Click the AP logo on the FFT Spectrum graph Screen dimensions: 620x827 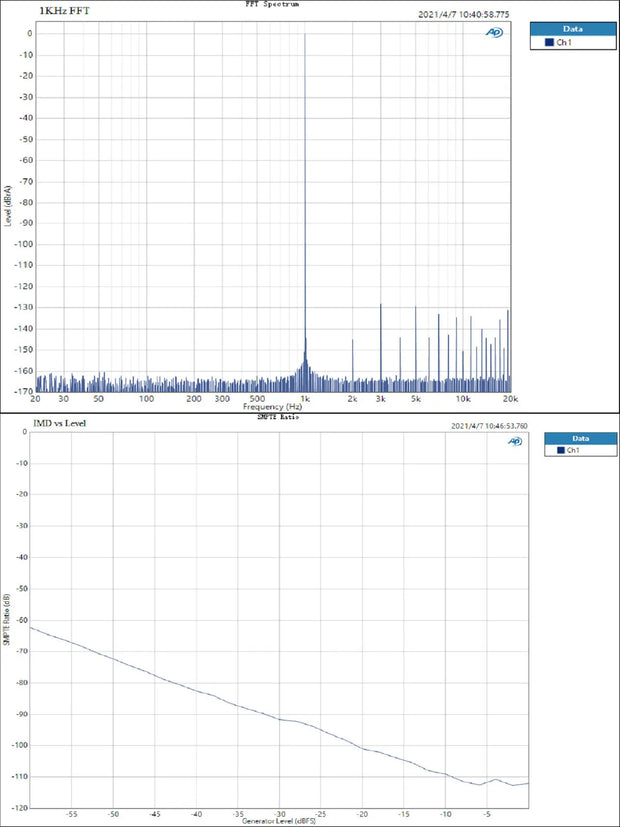coord(494,32)
